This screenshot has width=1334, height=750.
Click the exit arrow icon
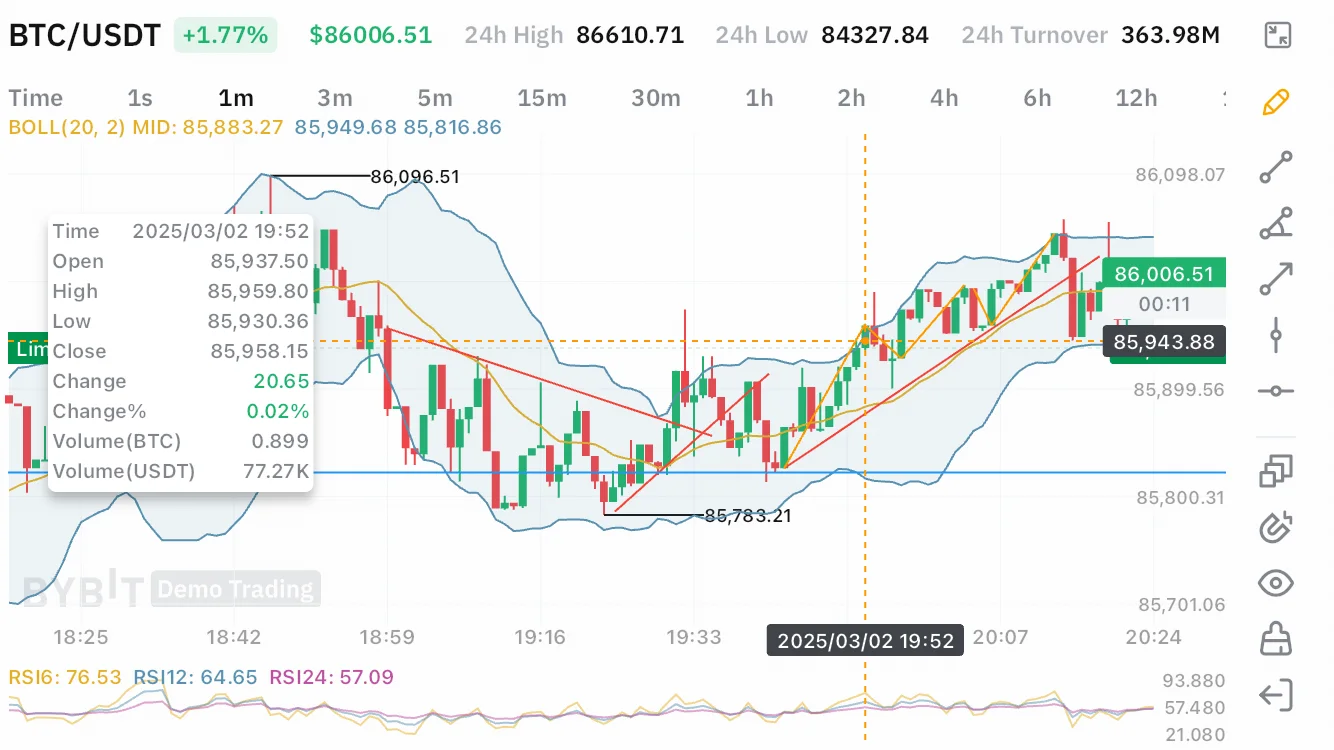pos(1277,695)
